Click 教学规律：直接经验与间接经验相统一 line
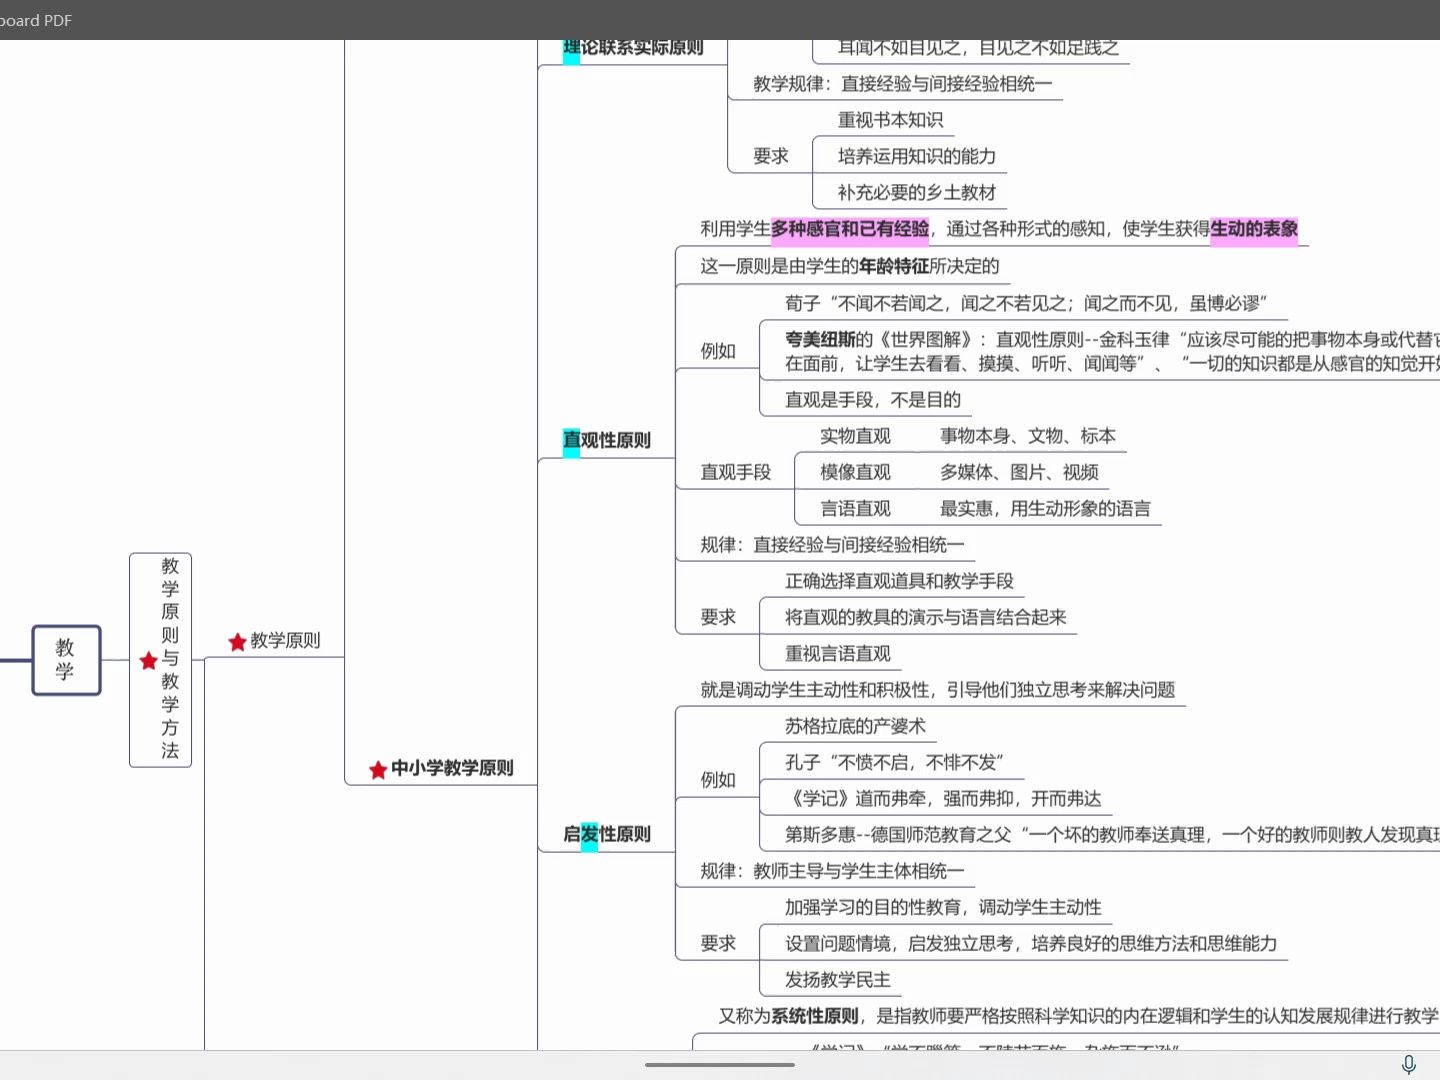Viewport: 1440px width, 1080px height. coord(903,84)
